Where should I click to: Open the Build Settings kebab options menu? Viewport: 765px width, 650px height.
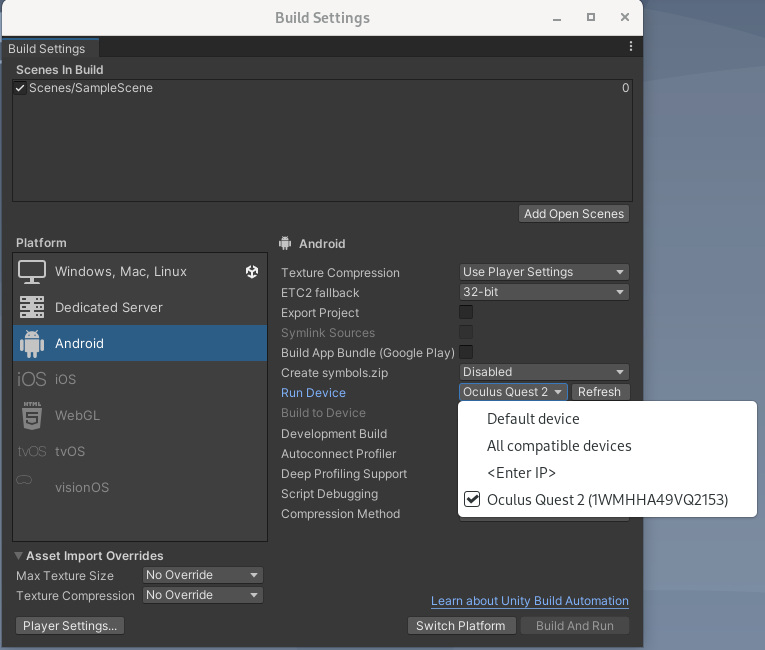pyautogui.click(x=631, y=47)
